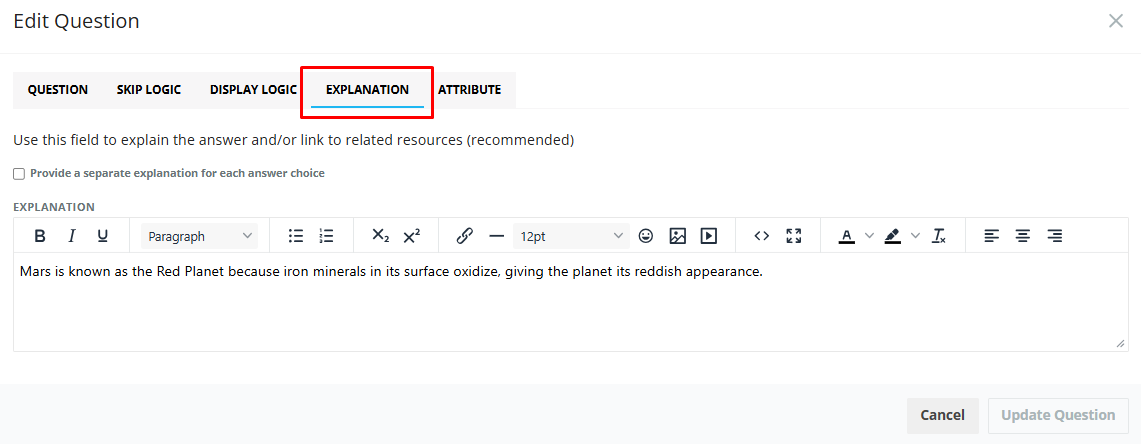
Task: Open the Paragraph format dropdown
Action: tap(199, 236)
